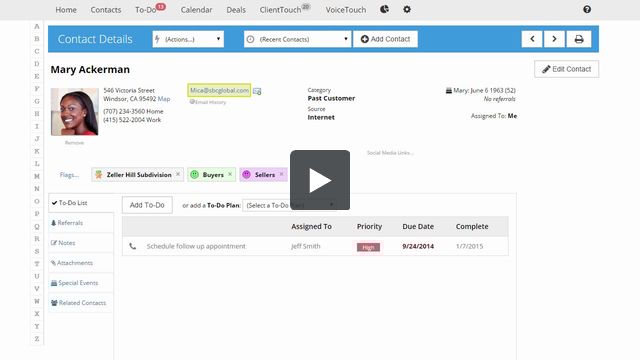Click the green Buyers smiley icon
Image resolution: width=640 pixels, height=360 pixels.
195,175
